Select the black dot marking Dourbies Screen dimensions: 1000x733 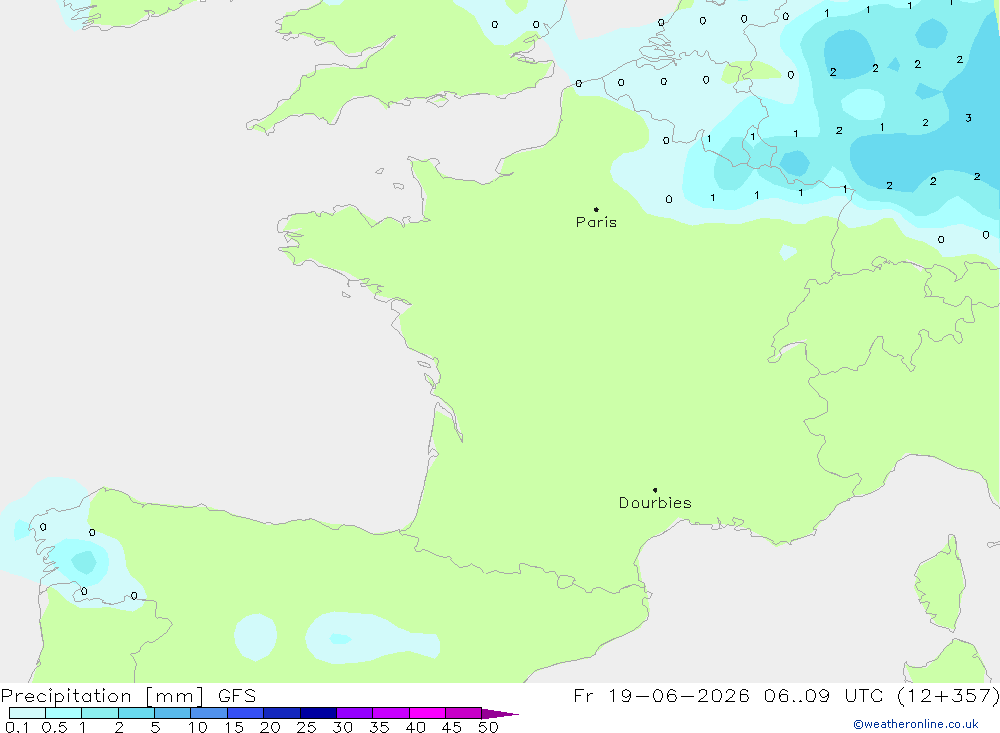pyautogui.click(x=655, y=490)
